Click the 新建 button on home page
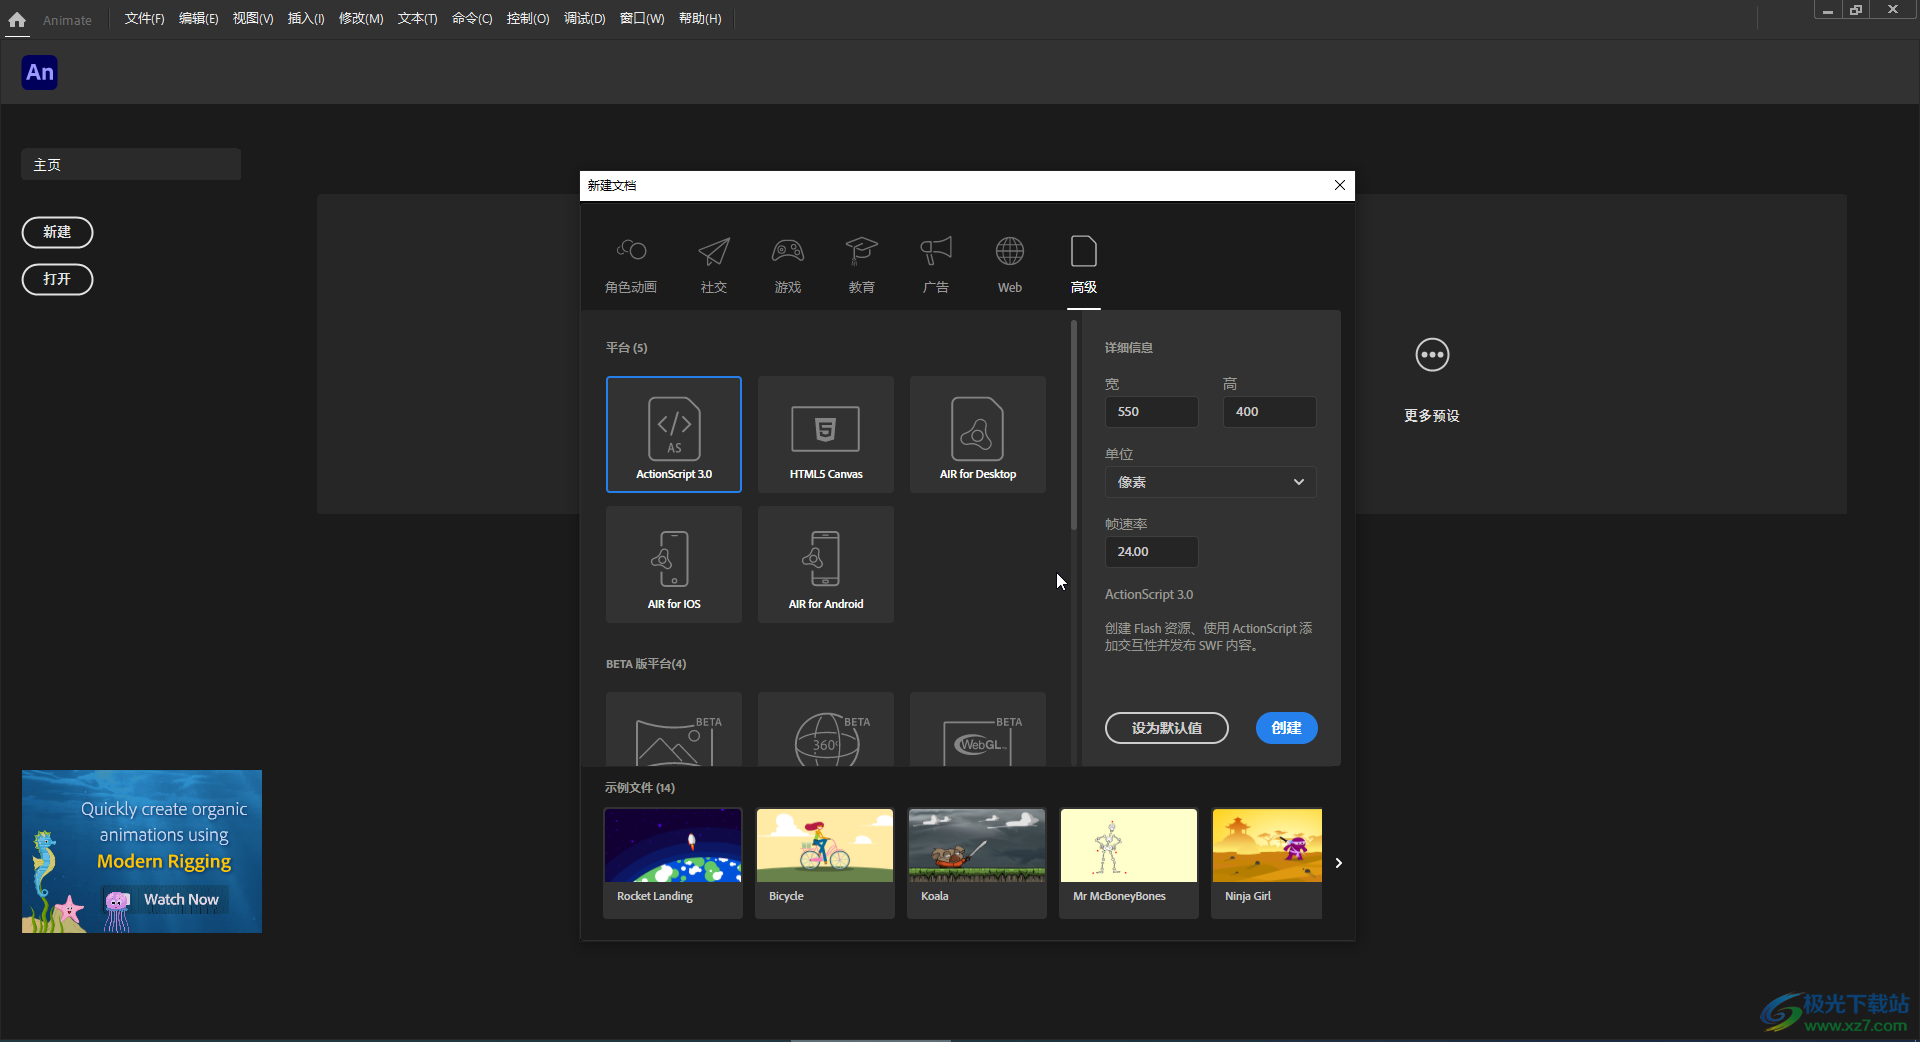The image size is (1920, 1042). (57, 232)
